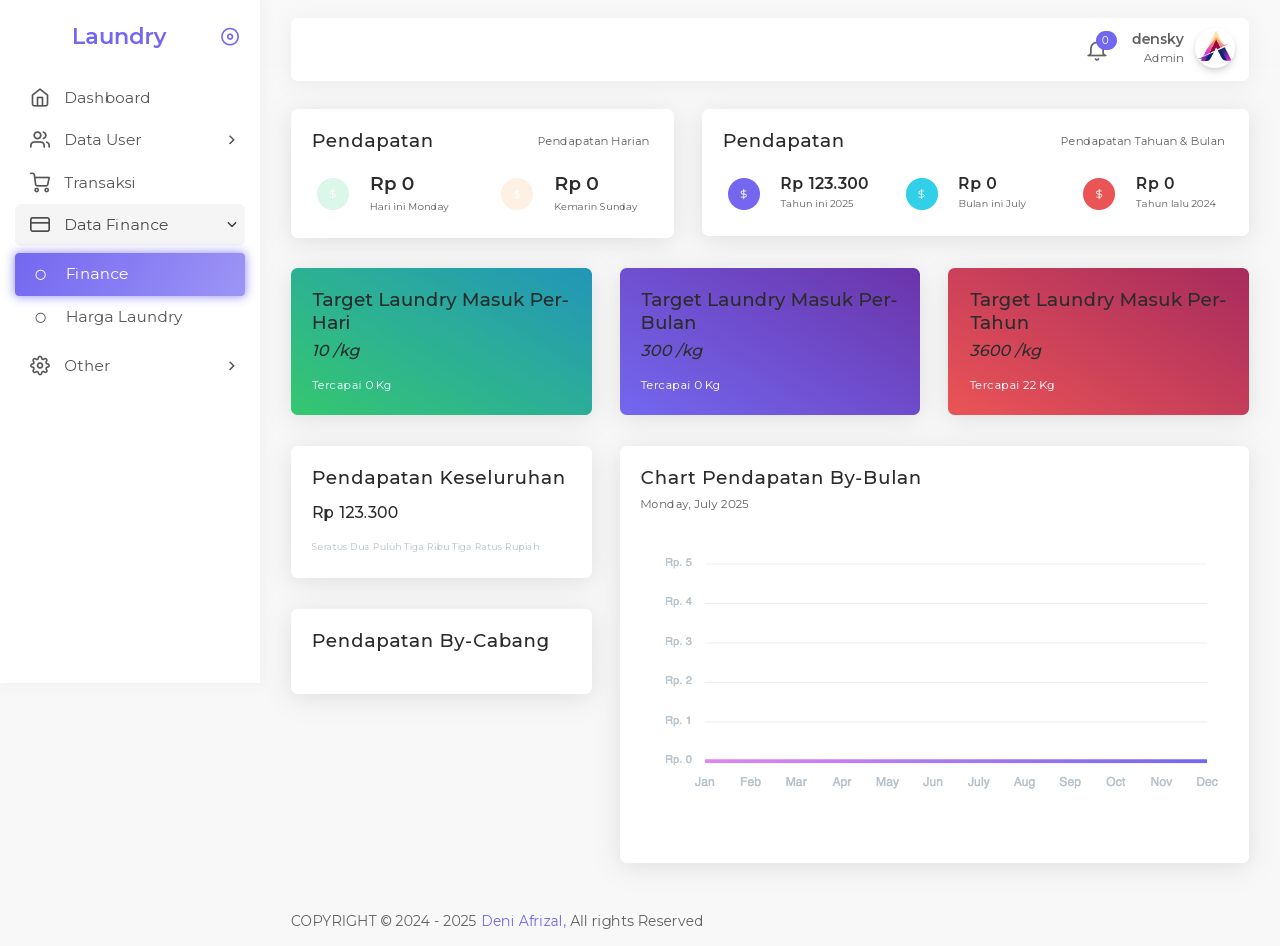Click the Target Laundry Masuk Per-Tahun card

[1098, 341]
